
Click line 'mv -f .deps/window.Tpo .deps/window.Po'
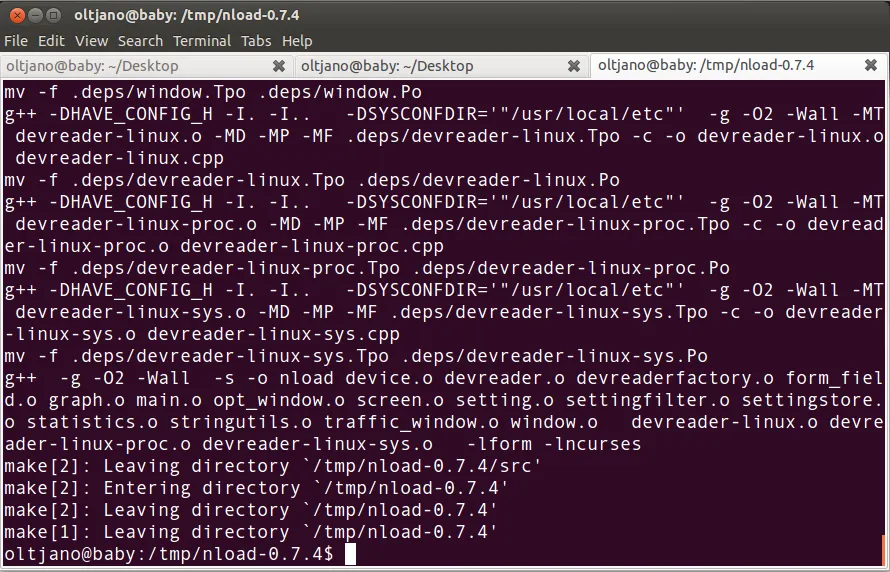(x=213, y=92)
